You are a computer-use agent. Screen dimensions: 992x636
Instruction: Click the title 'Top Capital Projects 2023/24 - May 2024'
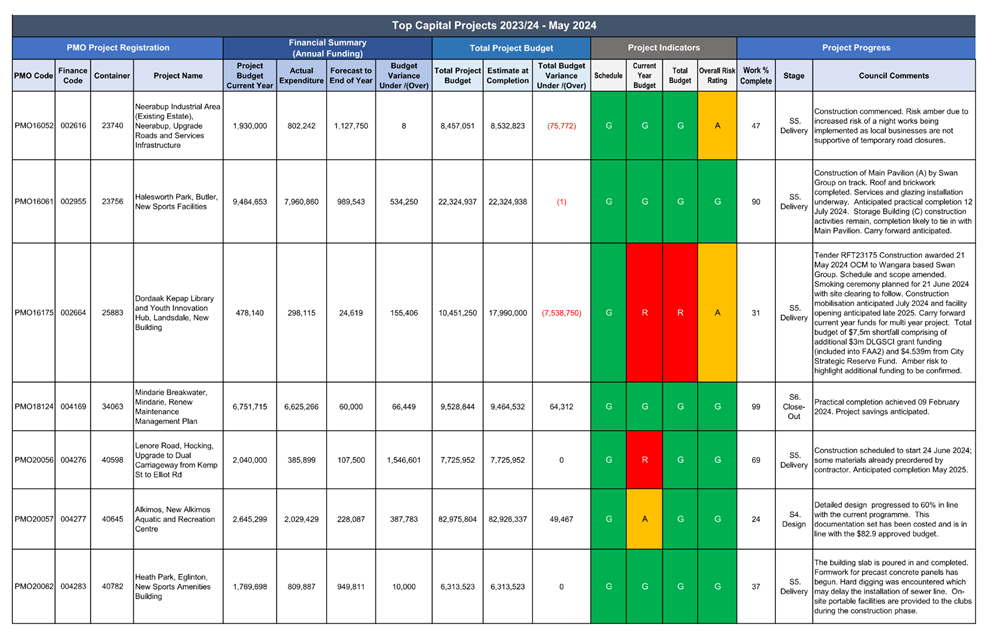pyautogui.click(x=495, y=26)
